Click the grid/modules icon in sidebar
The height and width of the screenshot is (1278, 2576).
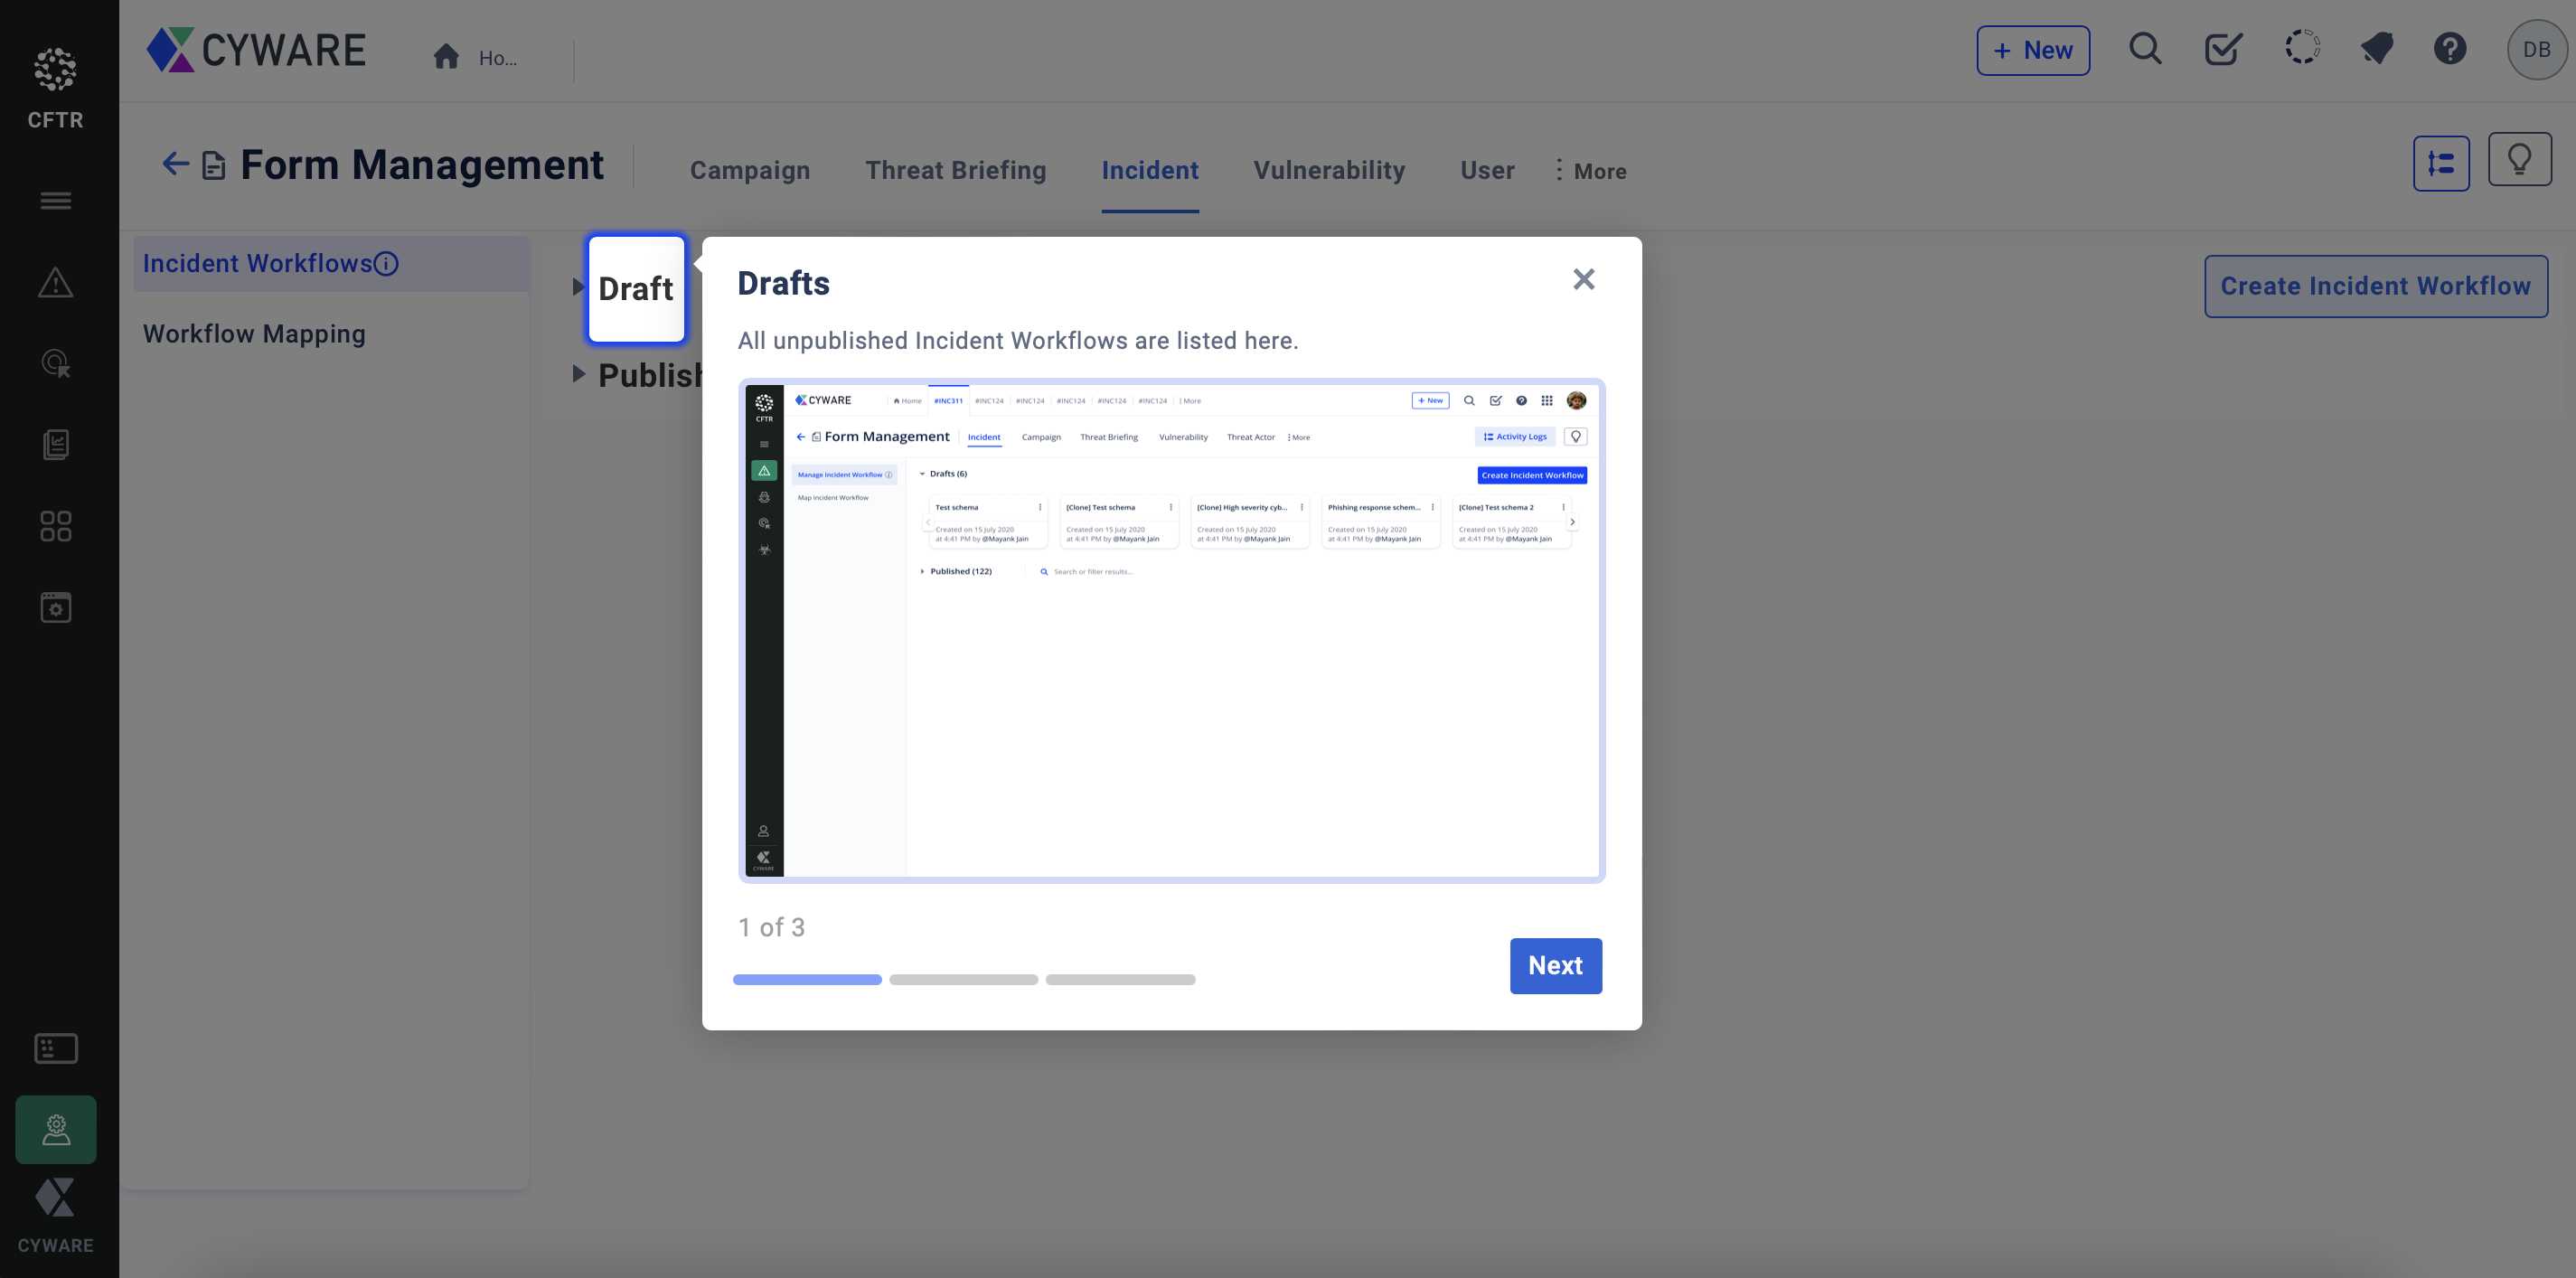[56, 526]
